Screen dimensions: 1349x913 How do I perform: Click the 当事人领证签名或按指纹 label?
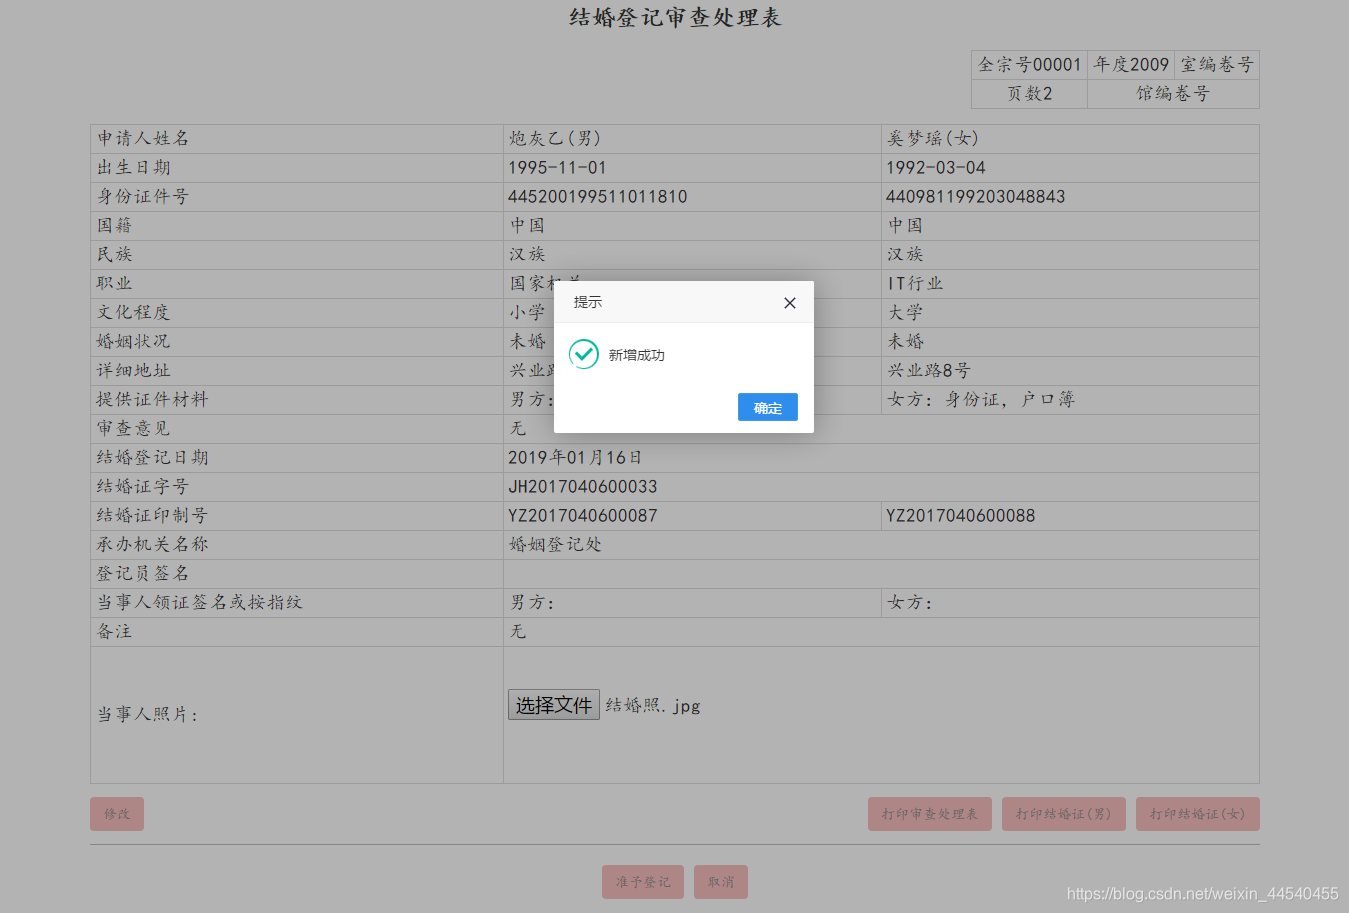(199, 603)
